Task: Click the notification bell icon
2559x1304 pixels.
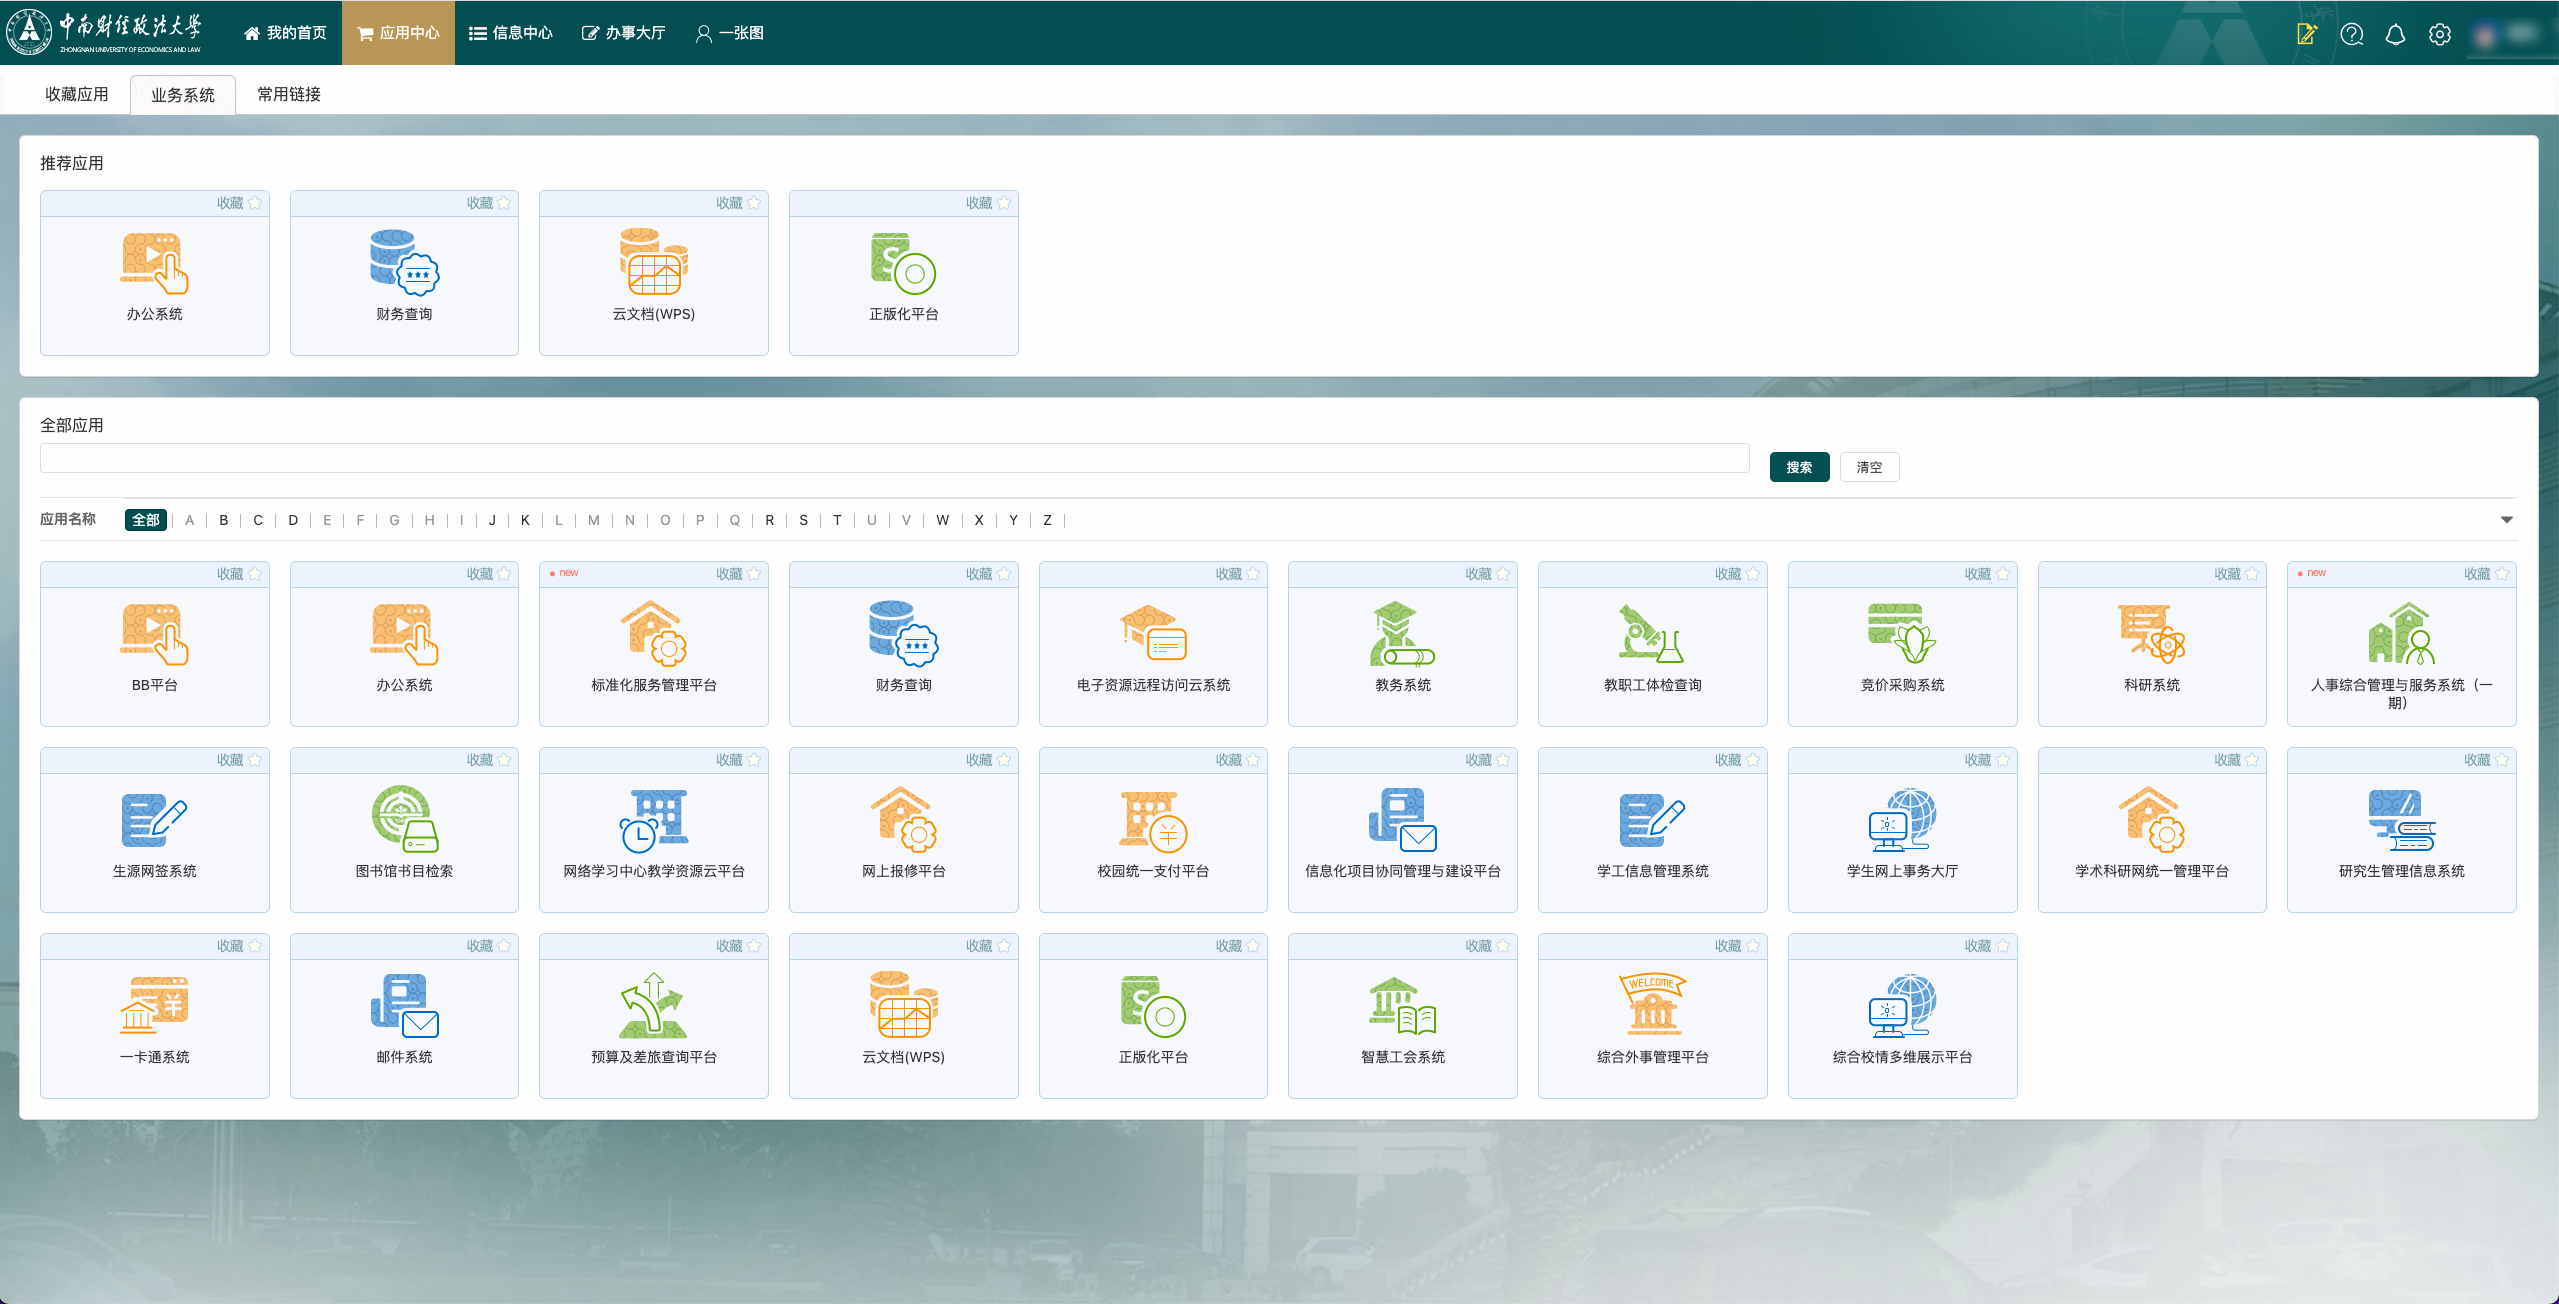Action: tap(2395, 34)
